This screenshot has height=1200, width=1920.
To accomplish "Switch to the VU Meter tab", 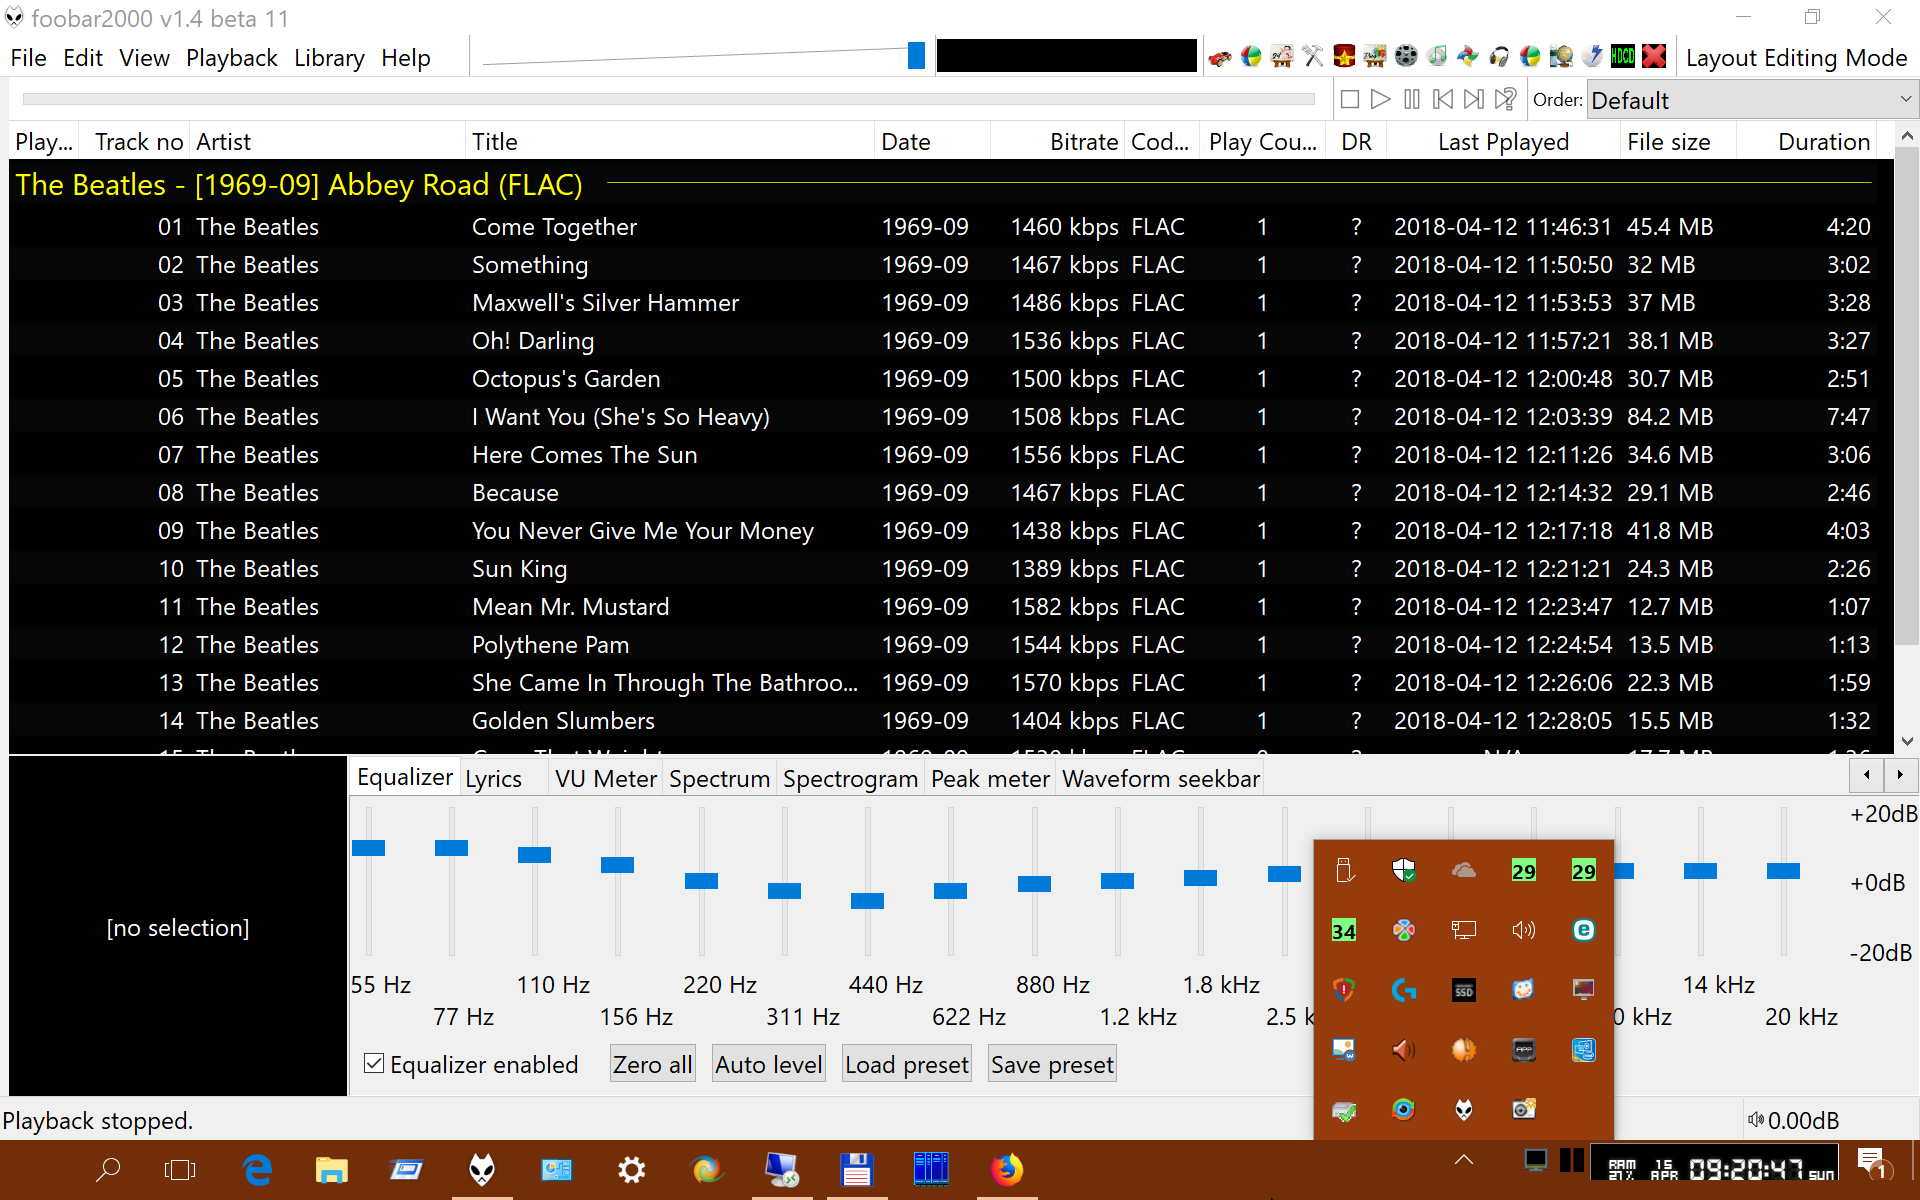I will 605,779.
